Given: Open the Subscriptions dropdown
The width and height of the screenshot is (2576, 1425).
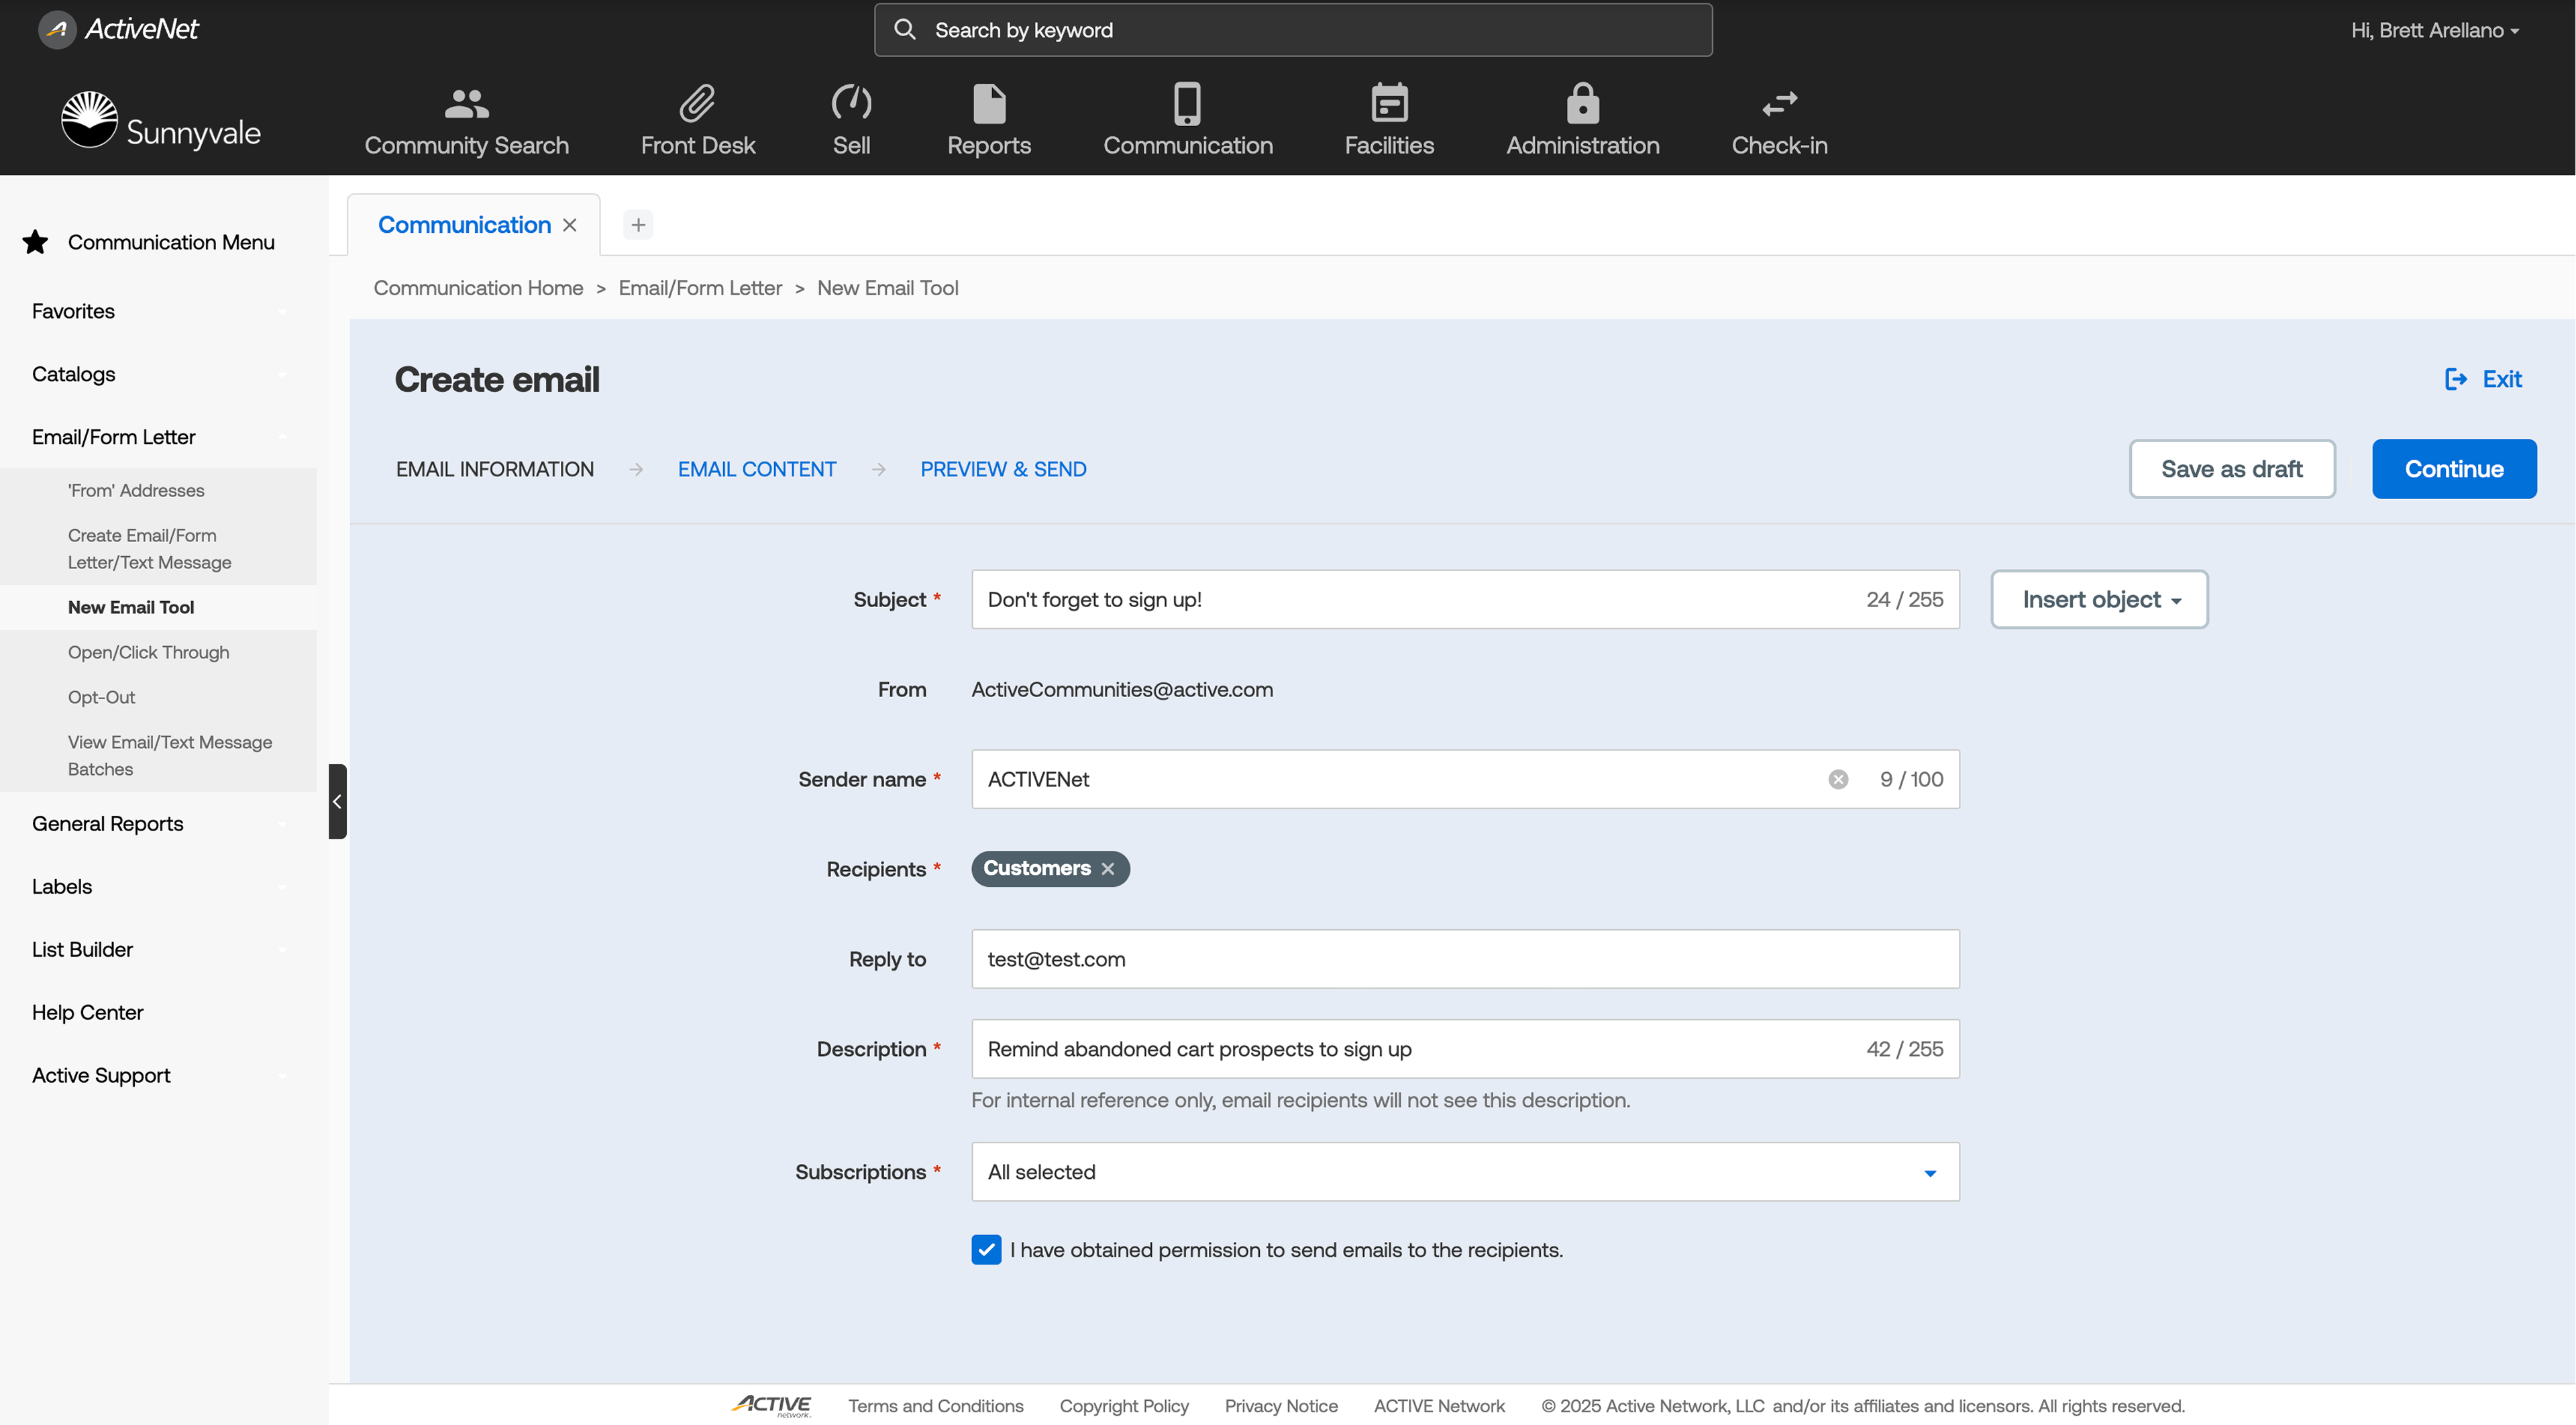Looking at the screenshot, I should [1464, 1171].
